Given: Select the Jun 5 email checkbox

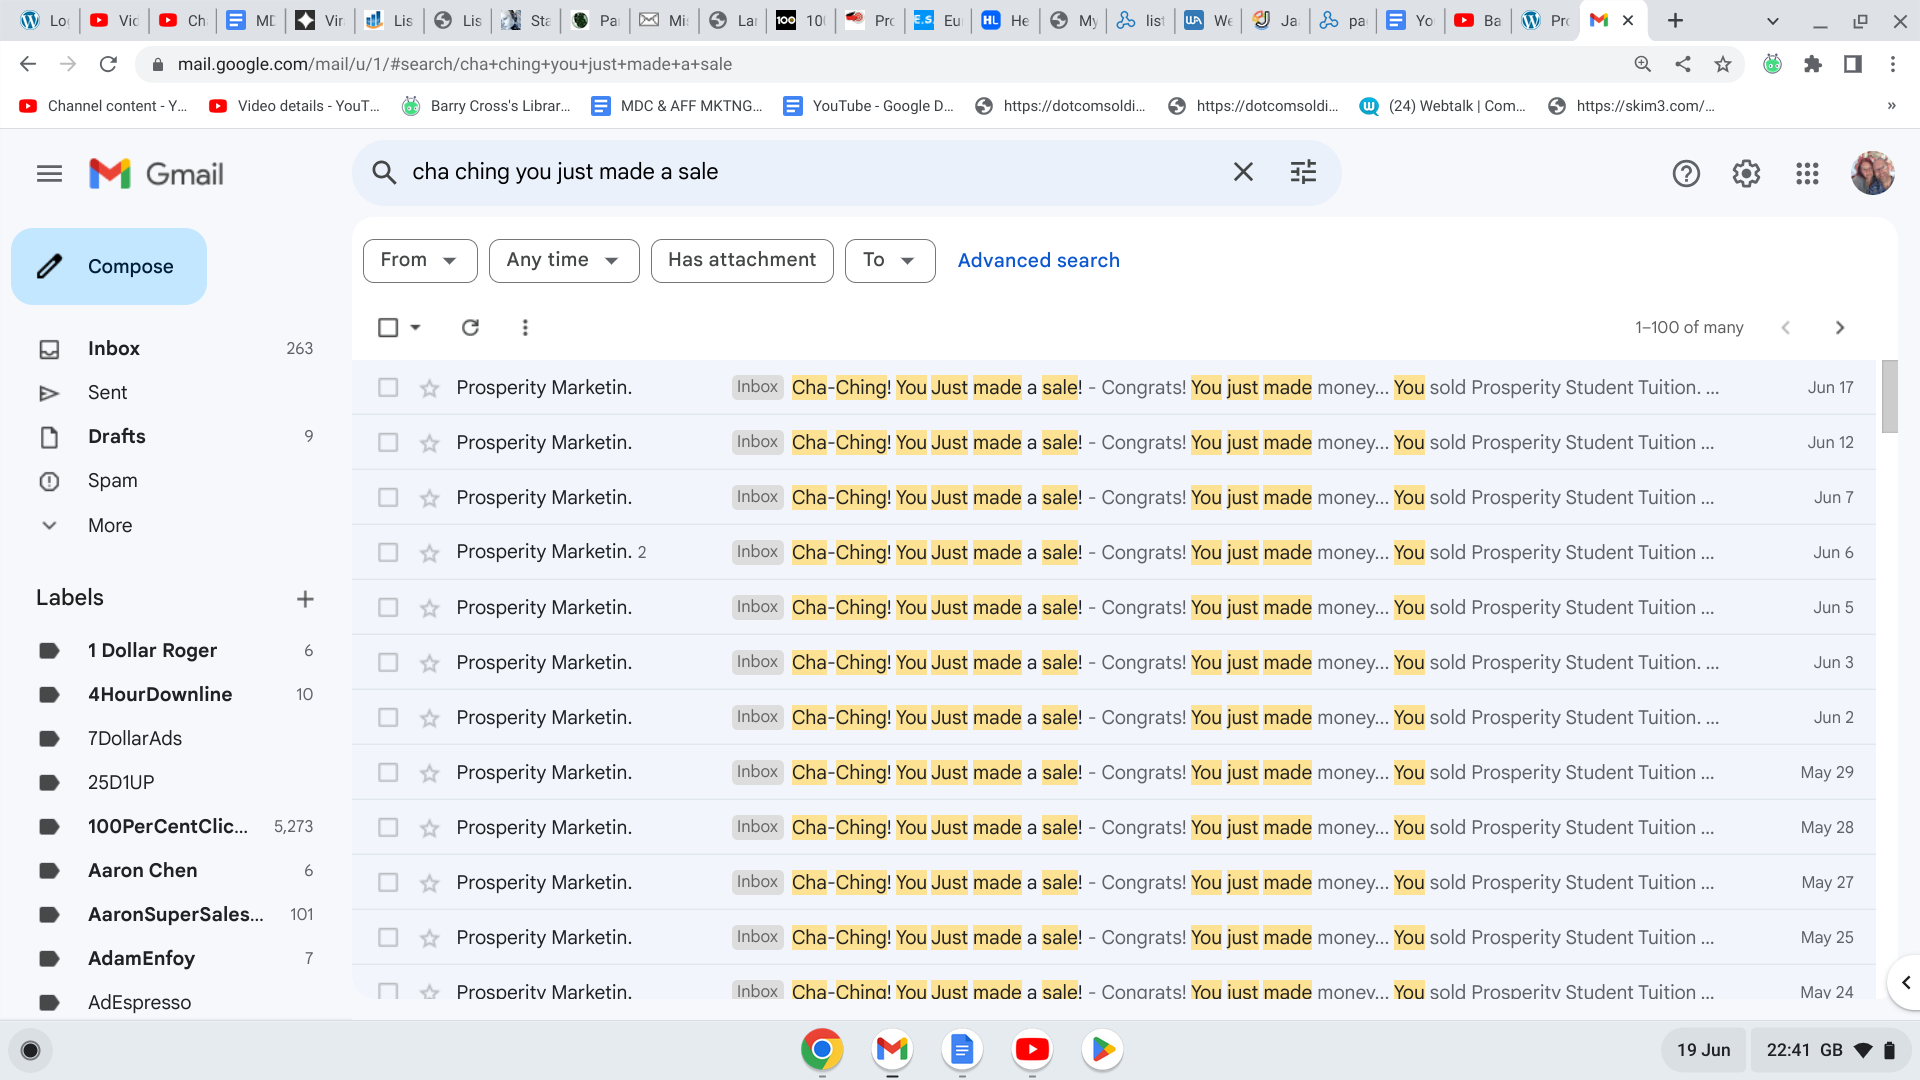Looking at the screenshot, I should pos(388,607).
